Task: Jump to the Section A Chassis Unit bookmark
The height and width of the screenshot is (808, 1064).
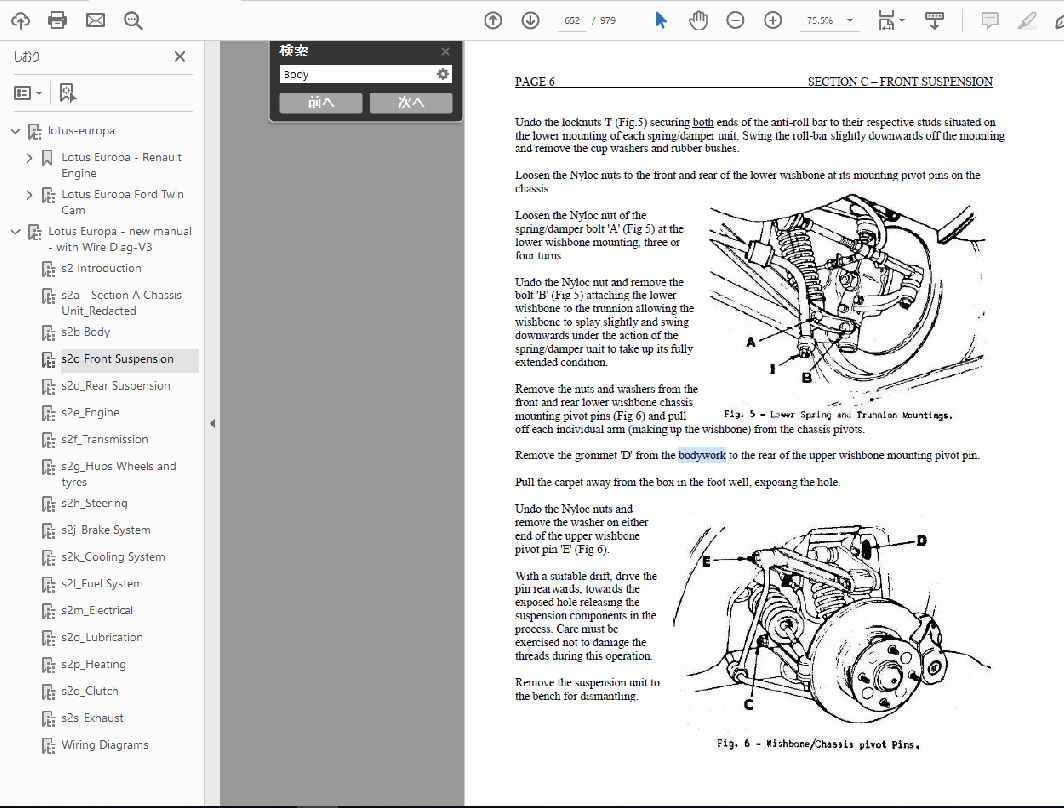Action: pyautogui.click(x=121, y=303)
